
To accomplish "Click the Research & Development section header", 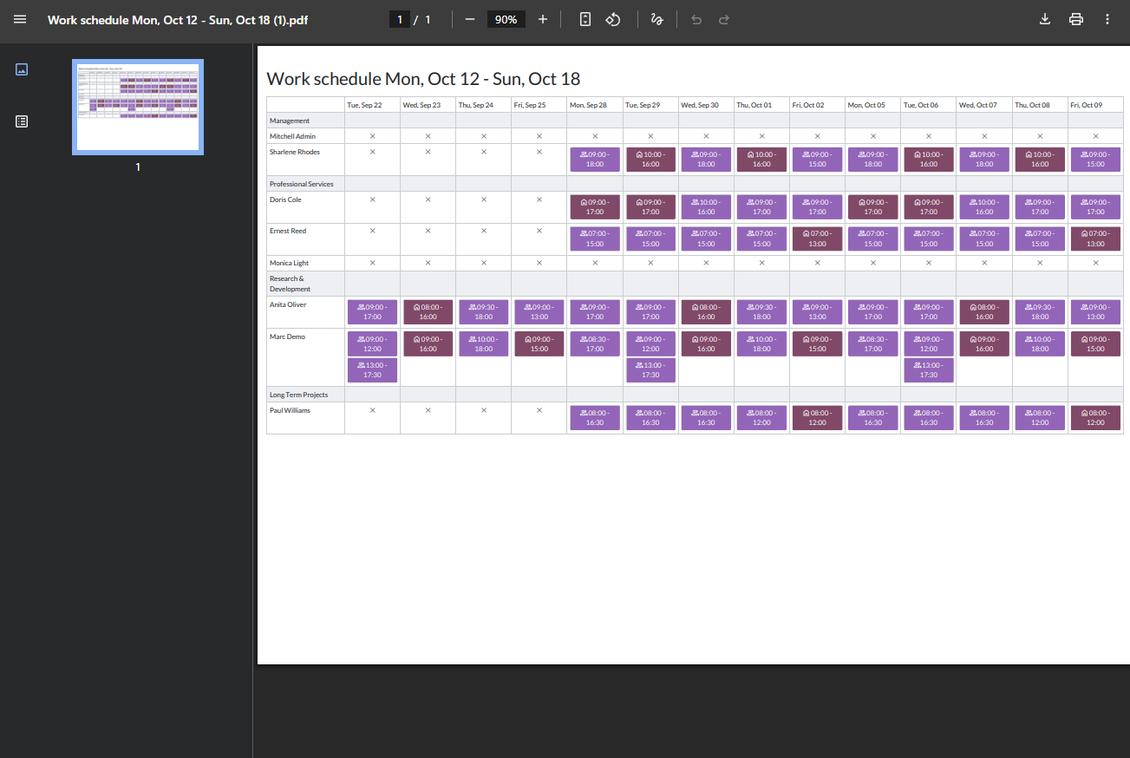I will pos(290,284).
